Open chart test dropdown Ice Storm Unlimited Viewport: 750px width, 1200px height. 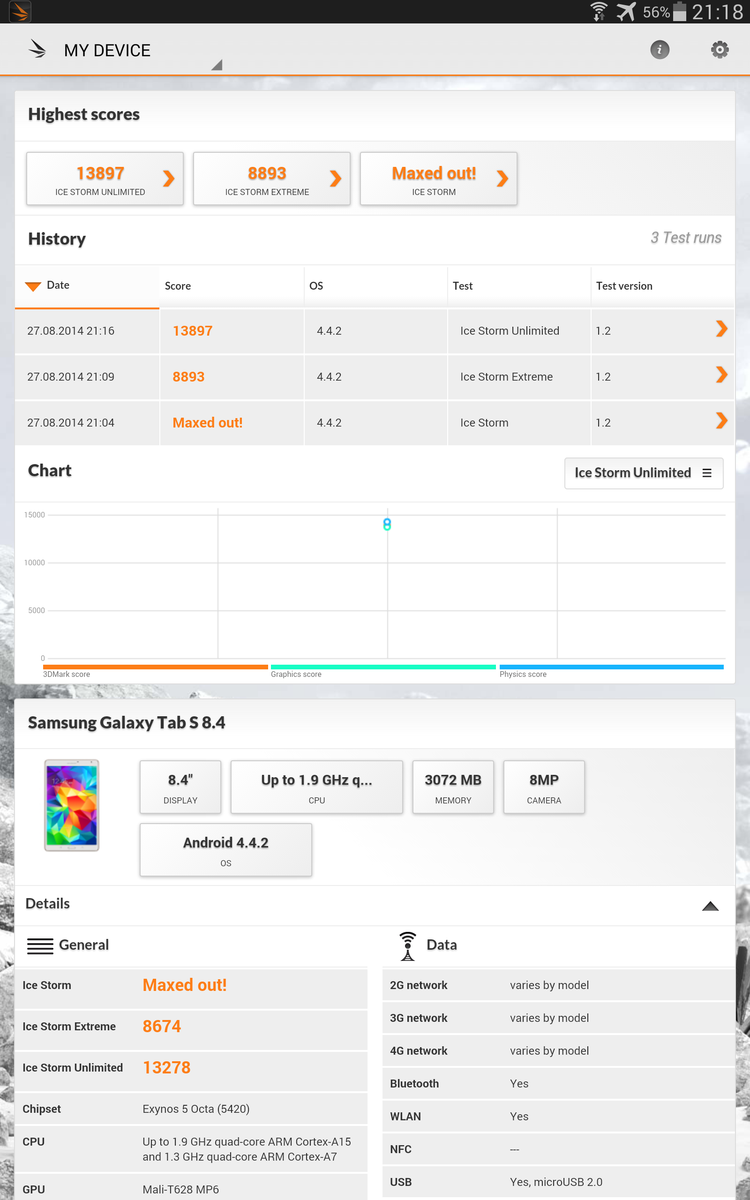[643, 473]
